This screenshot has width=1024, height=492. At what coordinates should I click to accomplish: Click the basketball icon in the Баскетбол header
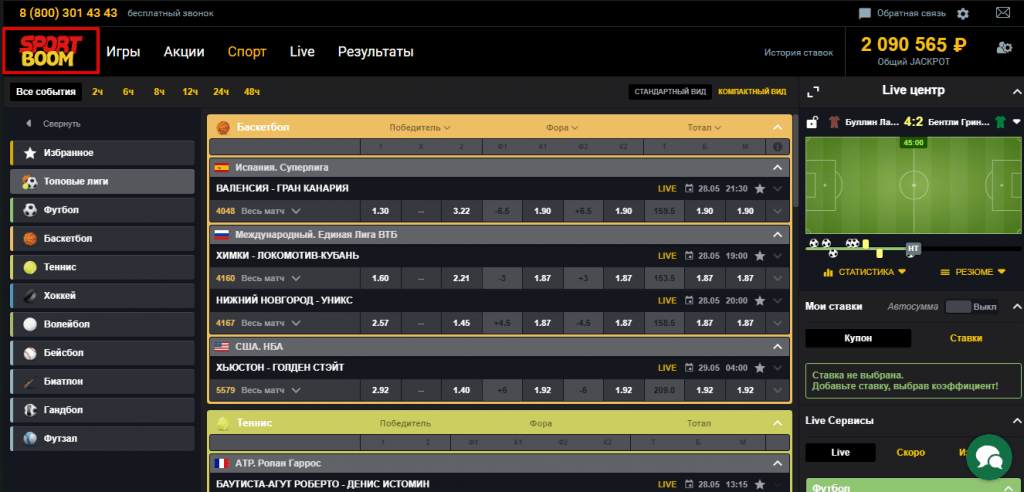(223, 127)
